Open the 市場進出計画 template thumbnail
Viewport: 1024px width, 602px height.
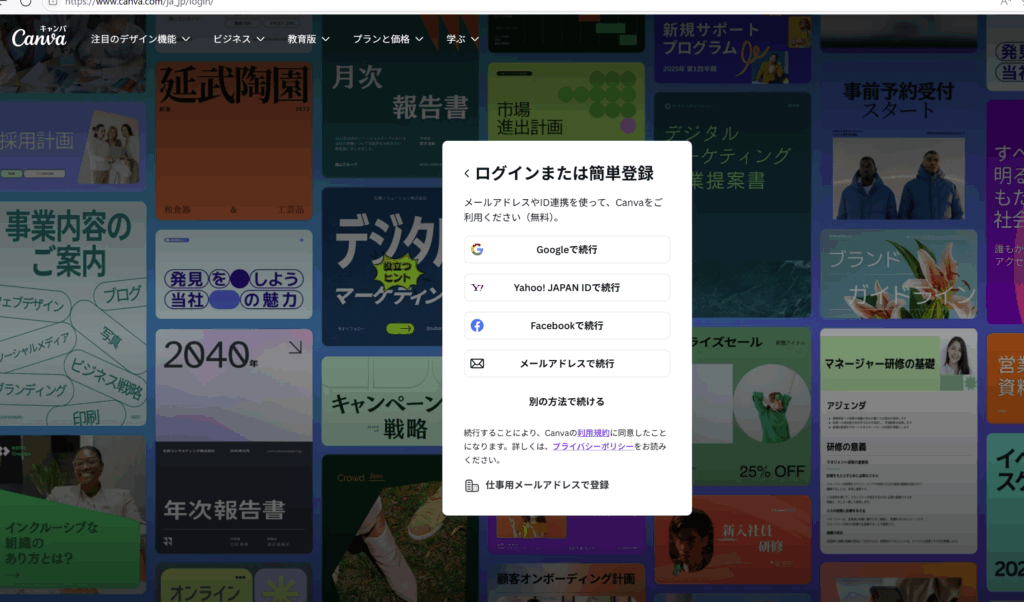566,101
